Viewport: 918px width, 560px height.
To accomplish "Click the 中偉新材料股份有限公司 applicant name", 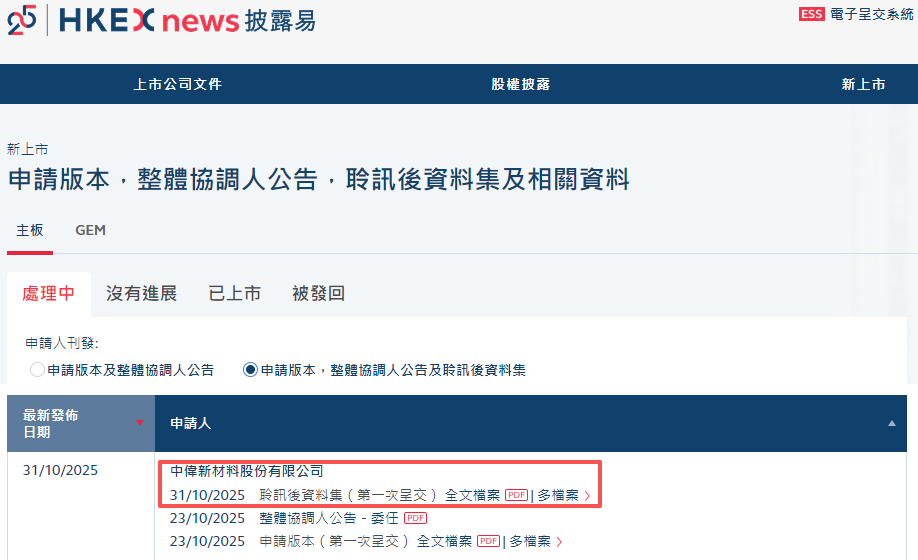I will [x=246, y=471].
